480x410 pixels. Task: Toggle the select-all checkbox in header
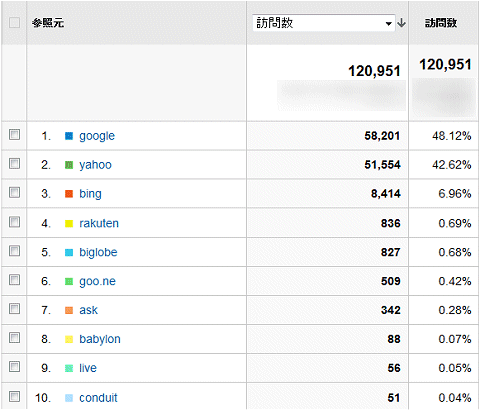[14, 22]
